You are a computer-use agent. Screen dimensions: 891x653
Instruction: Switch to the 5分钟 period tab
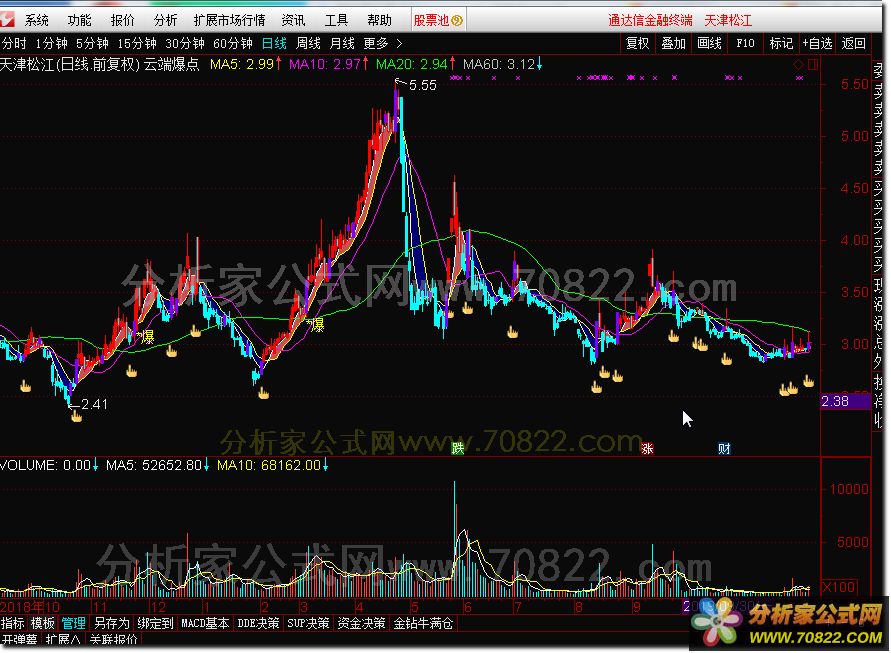click(x=92, y=44)
